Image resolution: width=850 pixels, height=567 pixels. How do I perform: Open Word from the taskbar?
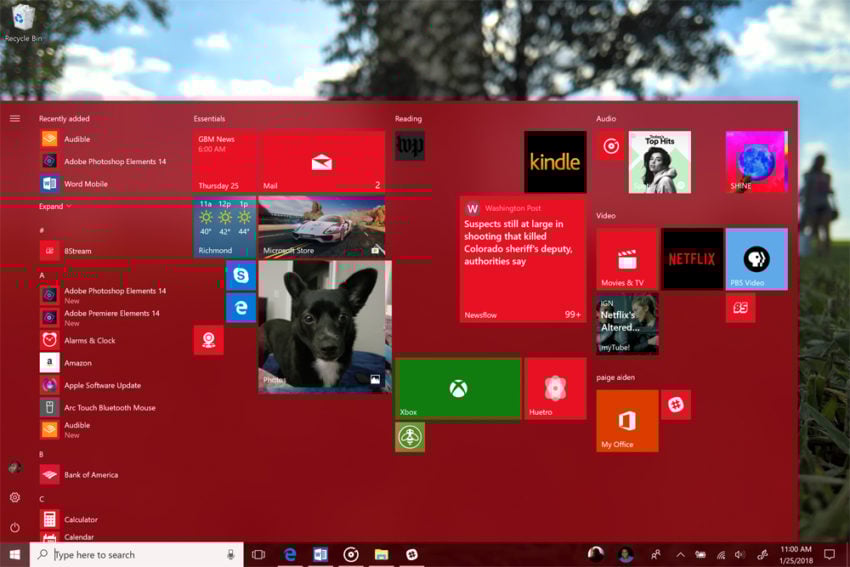point(320,555)
